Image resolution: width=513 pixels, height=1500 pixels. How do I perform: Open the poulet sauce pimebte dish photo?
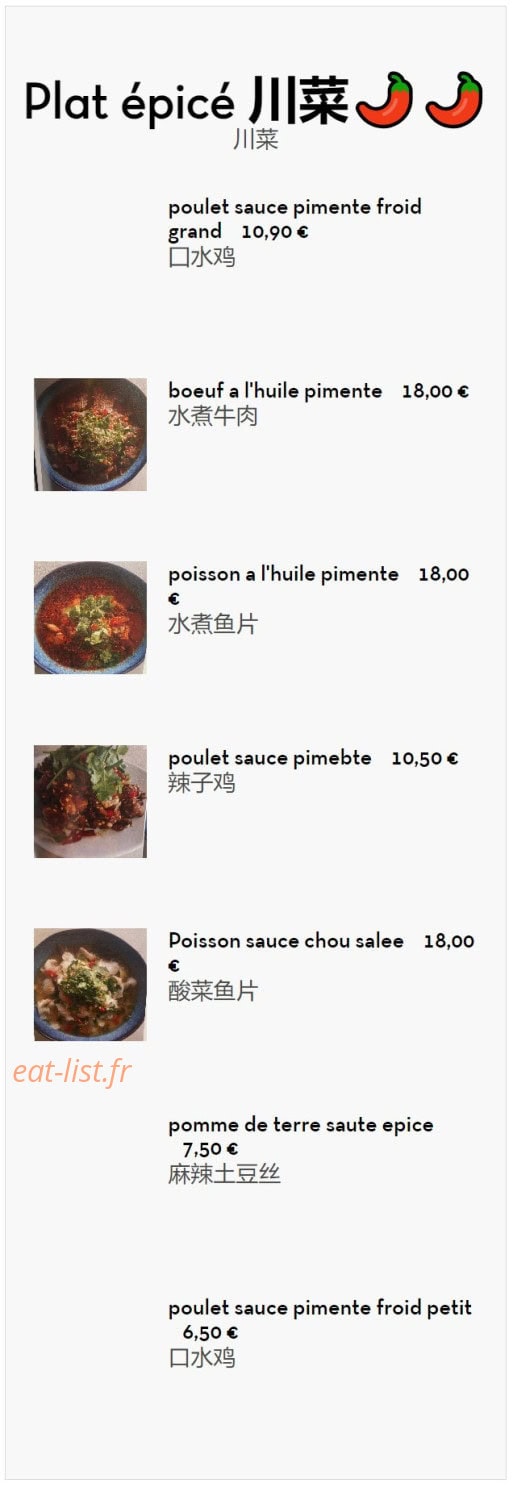[90, 801]
